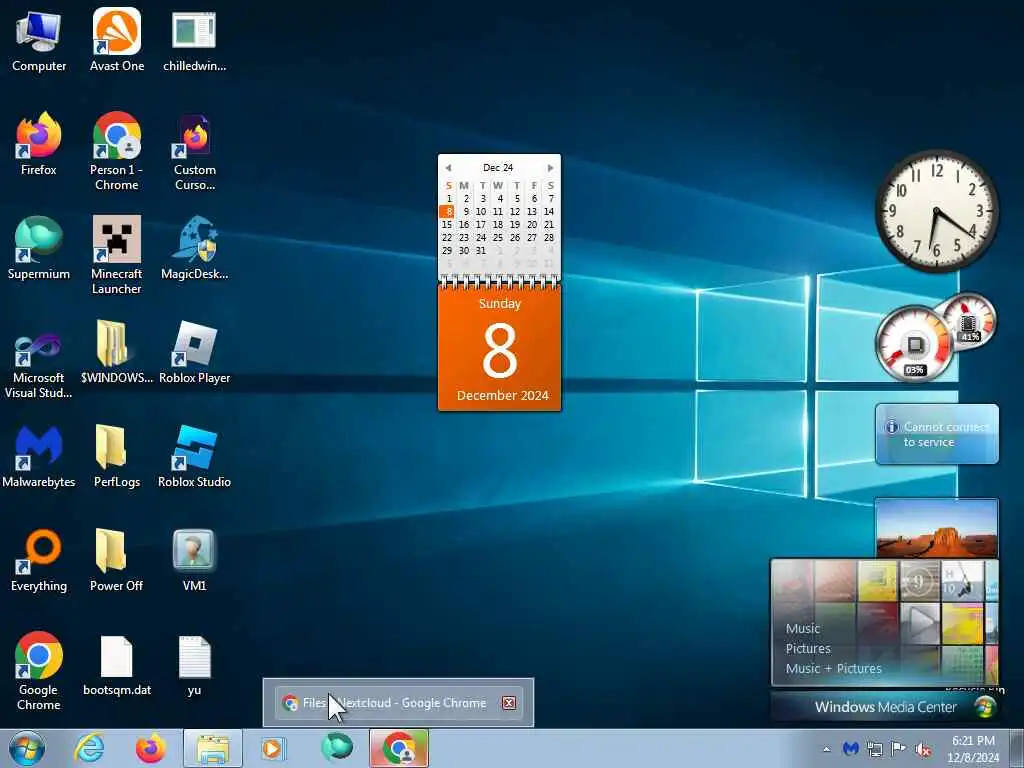Select December 25 in the calendar gadget

[498, 238]
